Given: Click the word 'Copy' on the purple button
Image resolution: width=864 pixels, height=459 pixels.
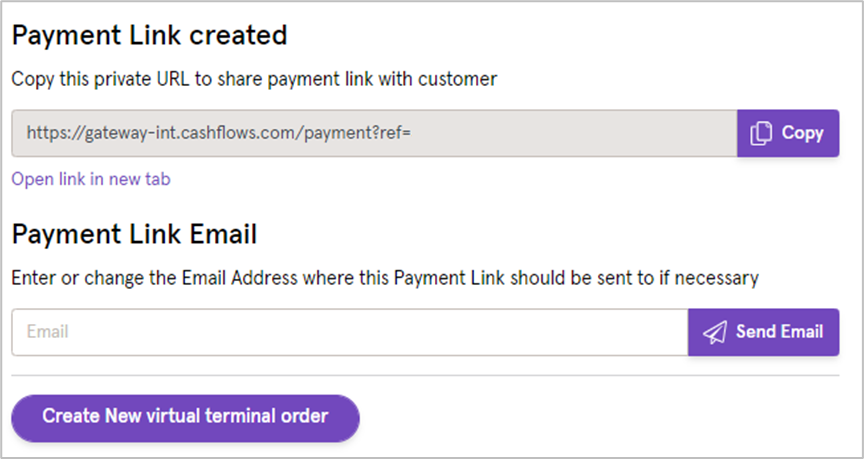Looking at the screenshot, I should (x=802, y=133).
